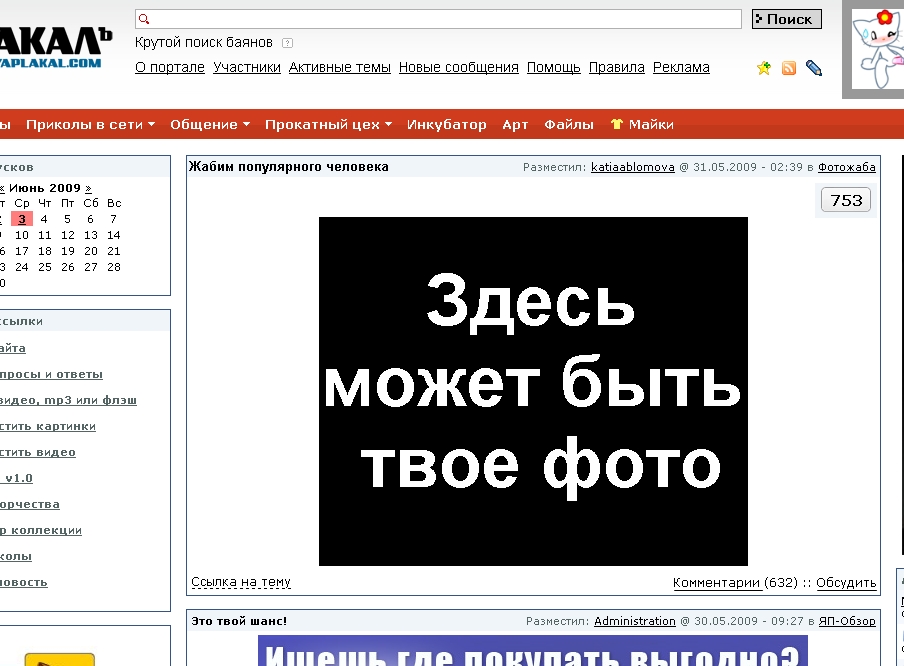Expand the Приколы в сети menu
The width and height of the screenshot is (904, 666).
[91, 125]
